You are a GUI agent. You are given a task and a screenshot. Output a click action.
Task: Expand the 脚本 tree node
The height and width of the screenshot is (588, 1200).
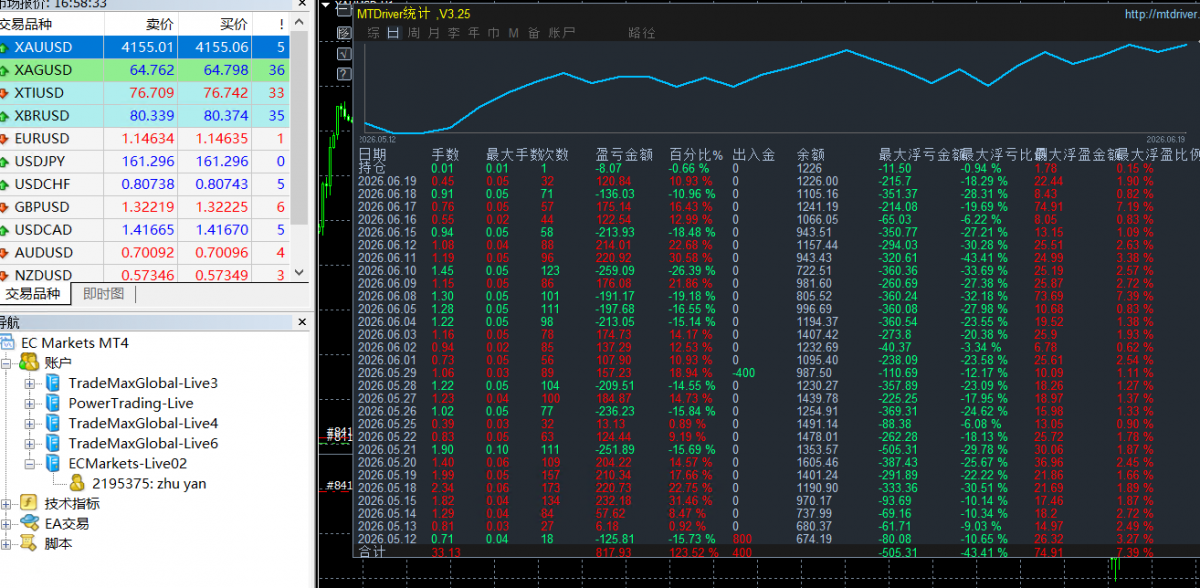[7, 543]
